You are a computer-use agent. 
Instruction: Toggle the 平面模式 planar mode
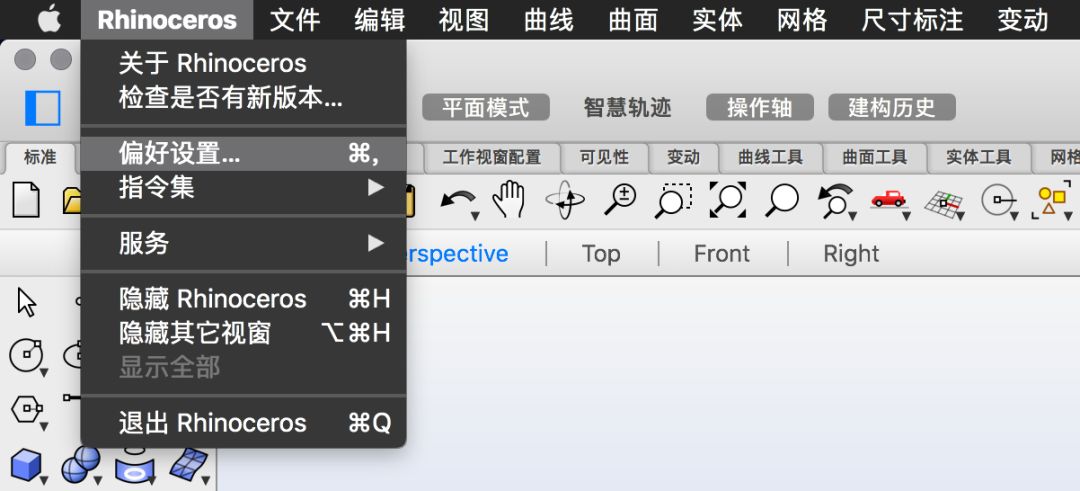click(x=487, y=108)
